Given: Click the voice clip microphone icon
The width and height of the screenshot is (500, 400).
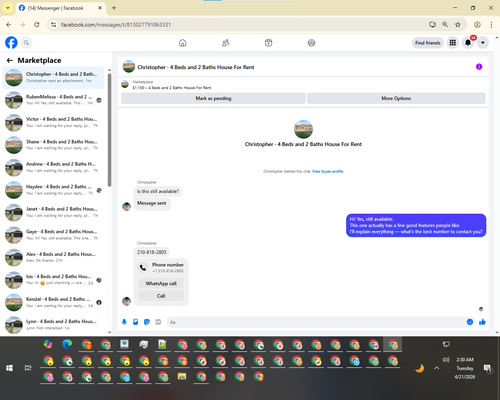Looking at the screenshot, I should [124, 322].
